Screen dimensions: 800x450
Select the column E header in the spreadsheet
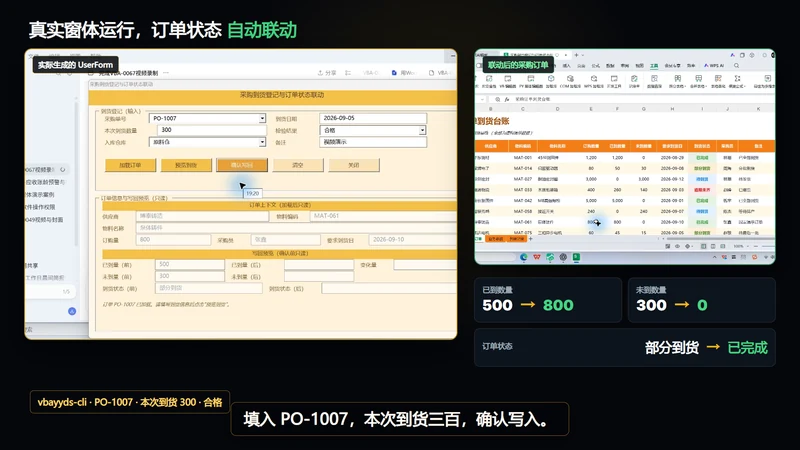coord(591,109)
